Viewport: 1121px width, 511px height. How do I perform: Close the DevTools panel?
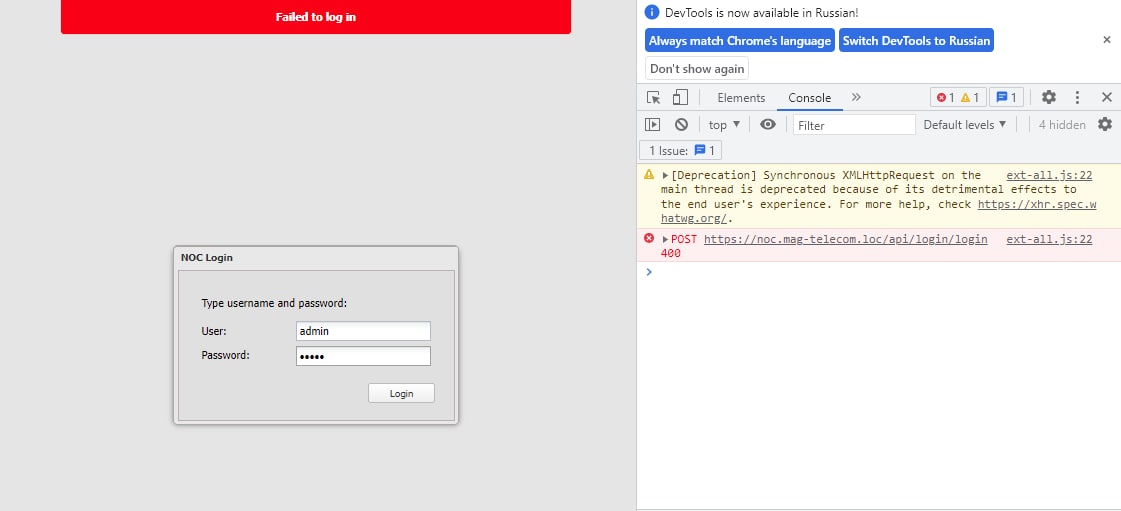tap(1106, 97)
